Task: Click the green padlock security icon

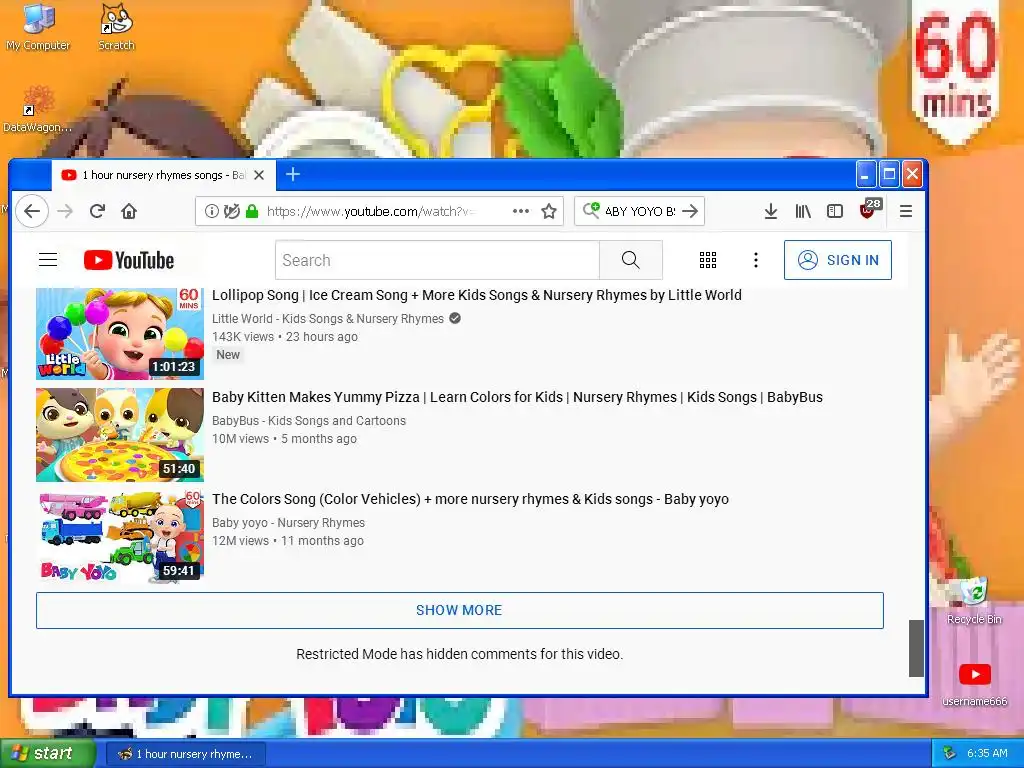Action: [251, 211]
